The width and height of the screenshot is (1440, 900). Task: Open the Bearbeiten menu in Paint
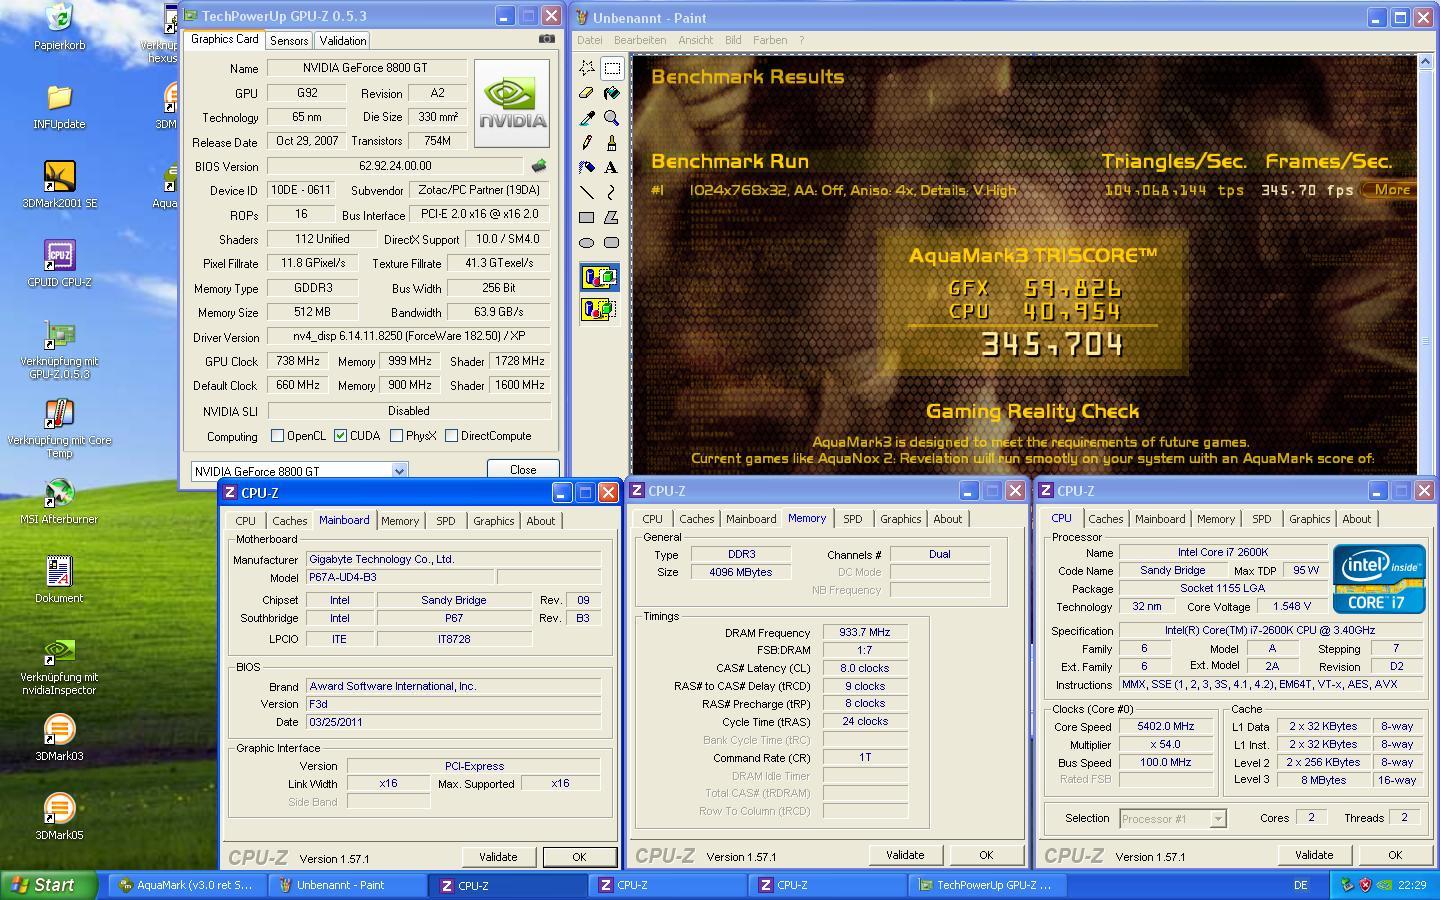click(x=640, y=40)
